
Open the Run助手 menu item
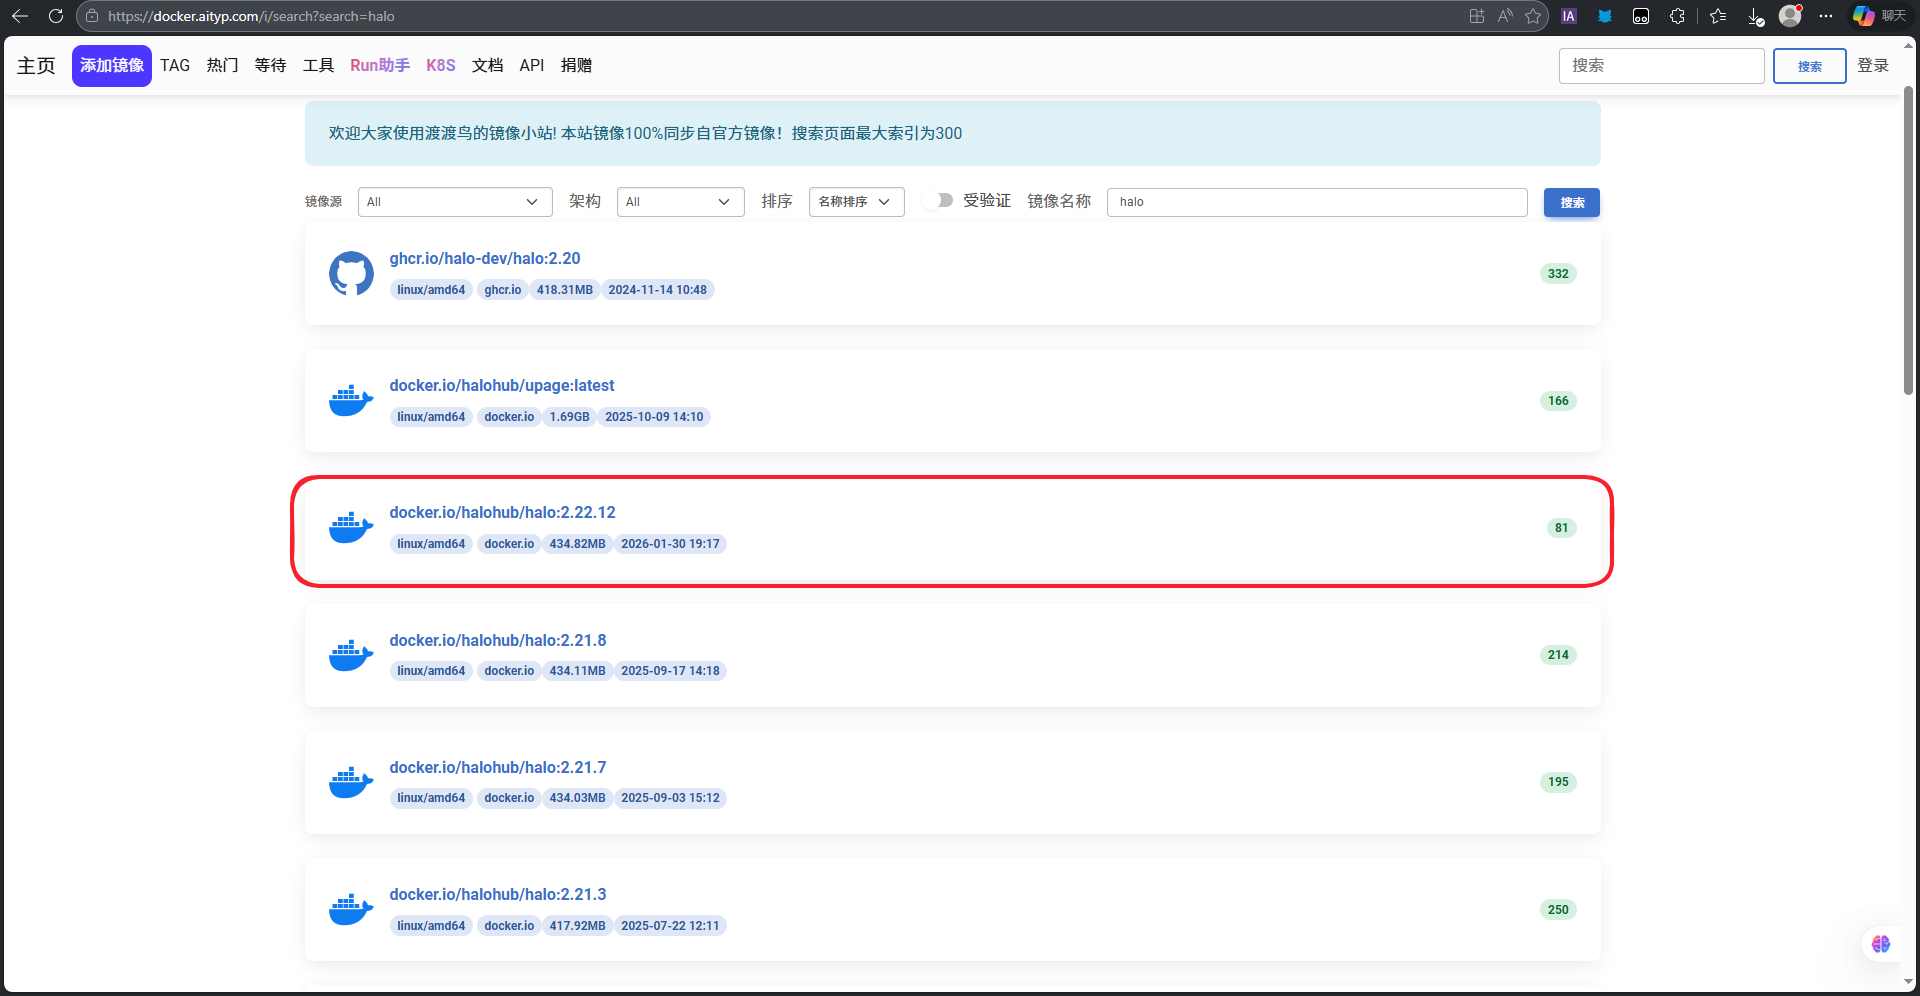click(x=380, y=65)
